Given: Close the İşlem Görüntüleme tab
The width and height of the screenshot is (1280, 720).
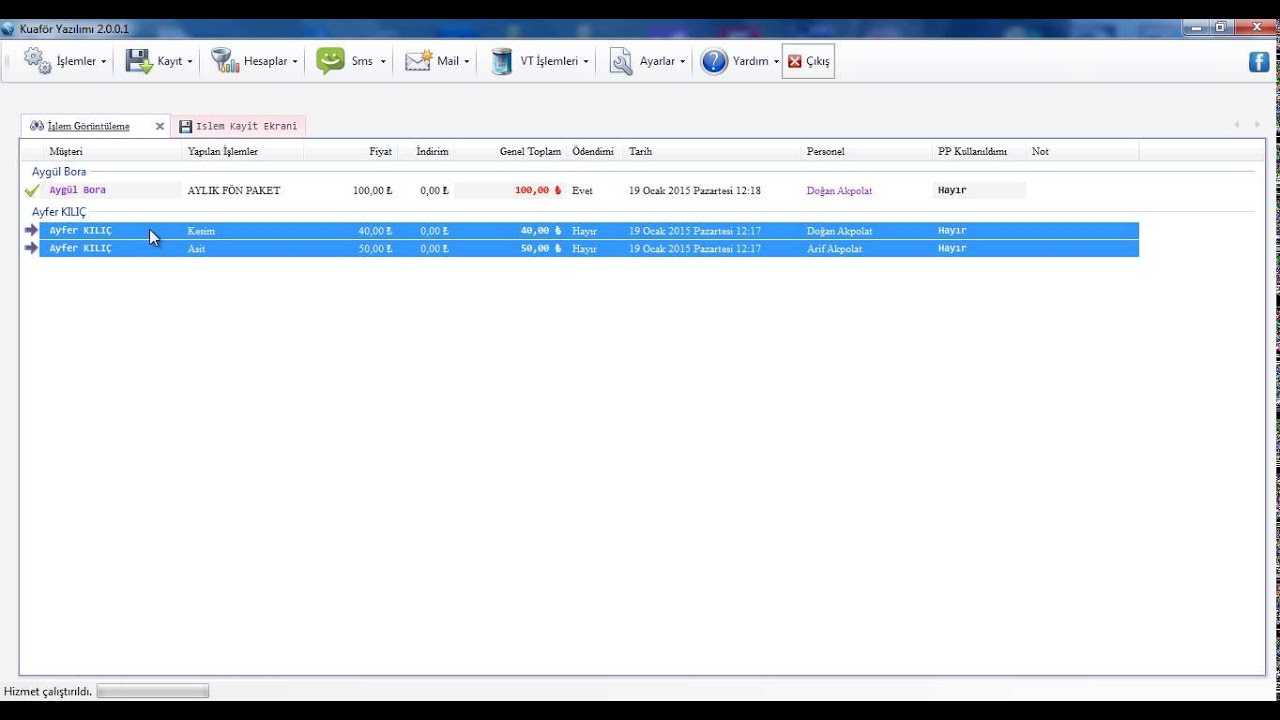Looking at the screenshot, I should click(160, 127).
